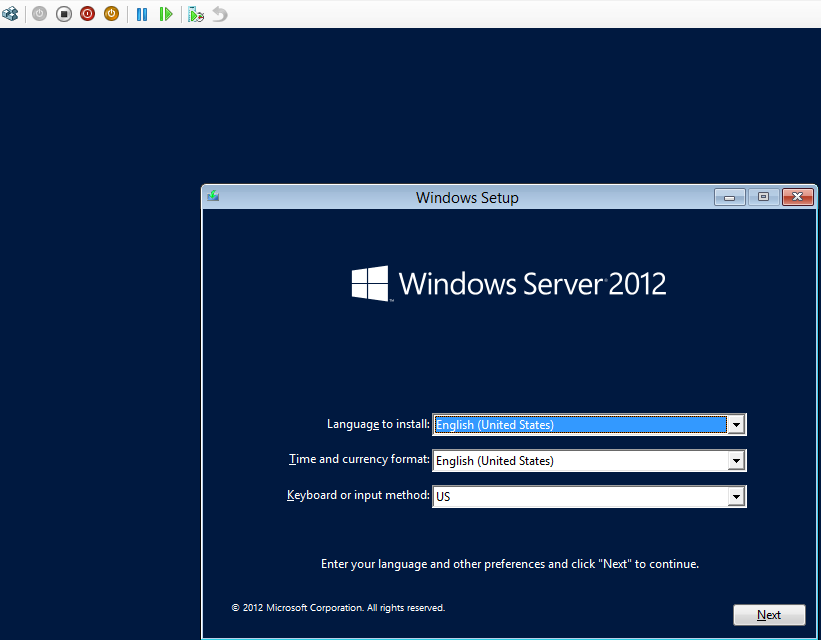
Task: Shut down the VM using the red power icon
Action: coord(87,14)
